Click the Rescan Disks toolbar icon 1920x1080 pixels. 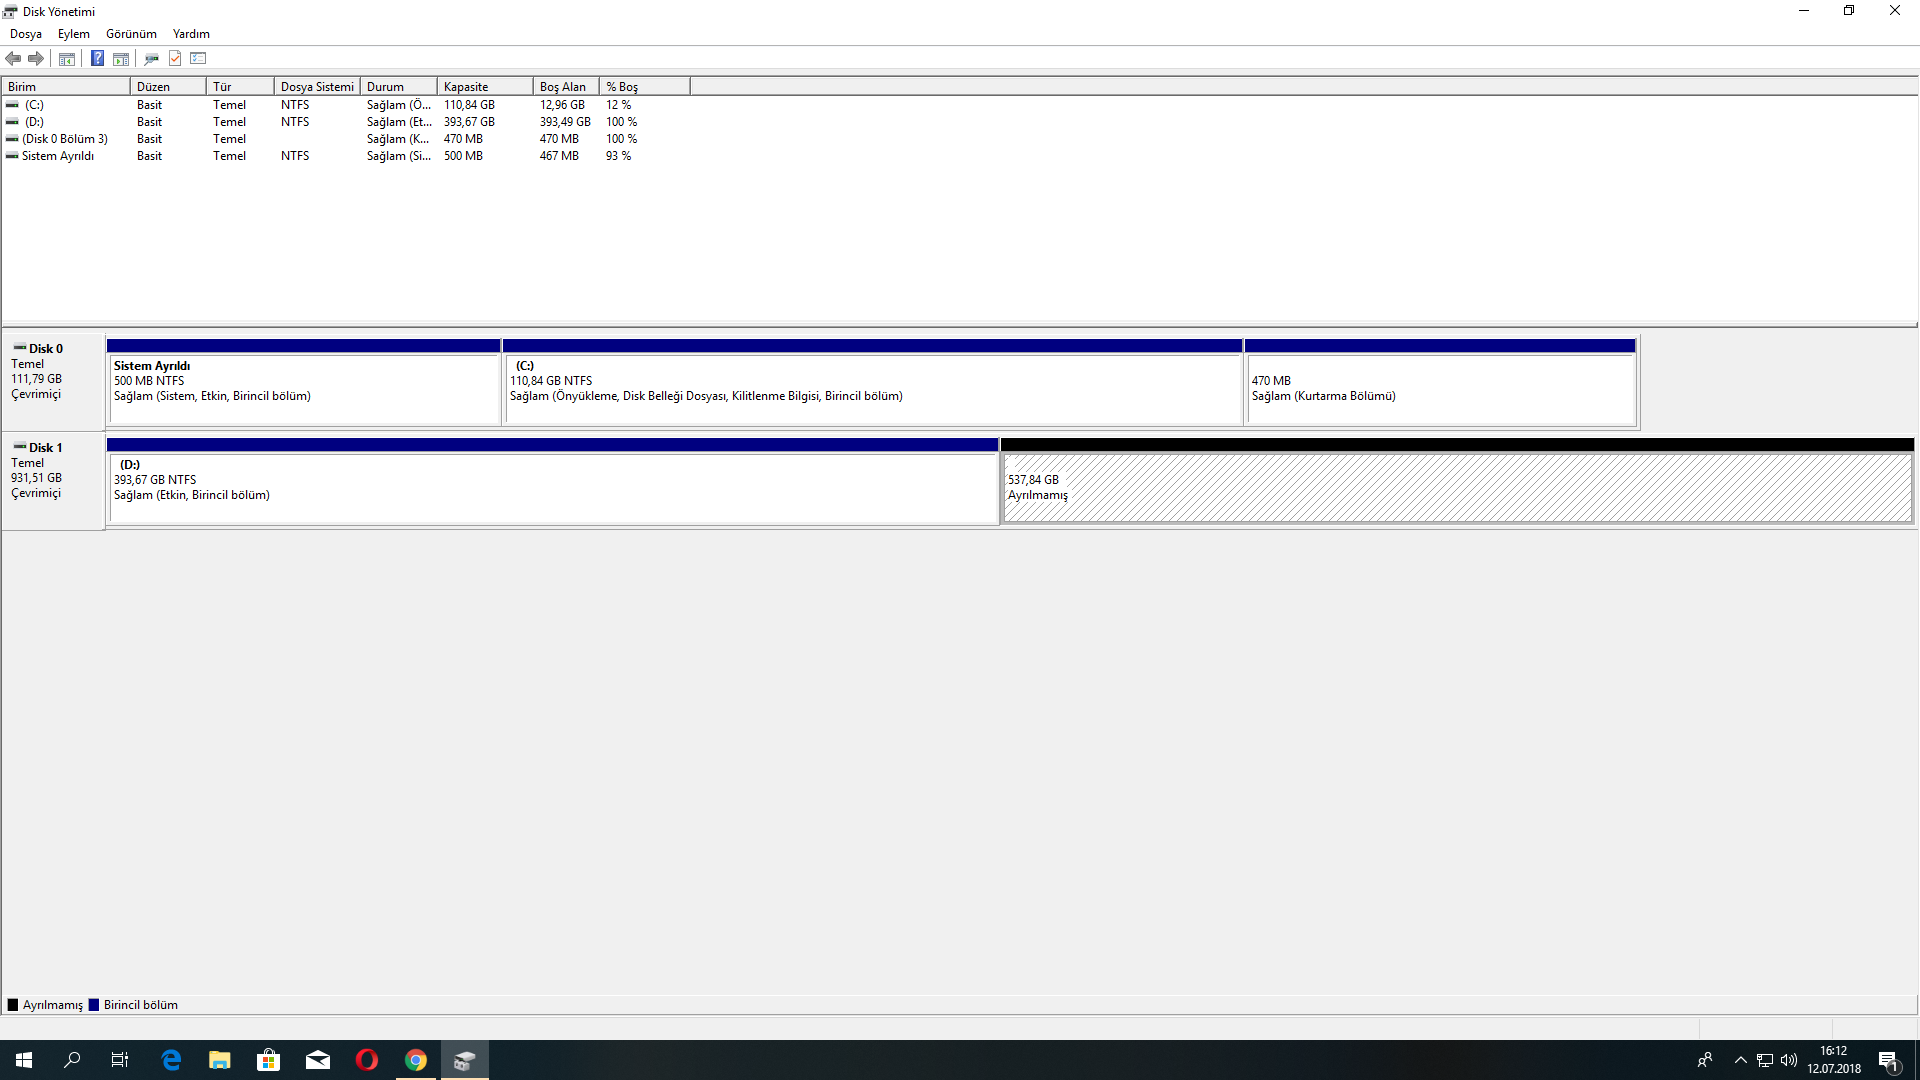[151, 58]
